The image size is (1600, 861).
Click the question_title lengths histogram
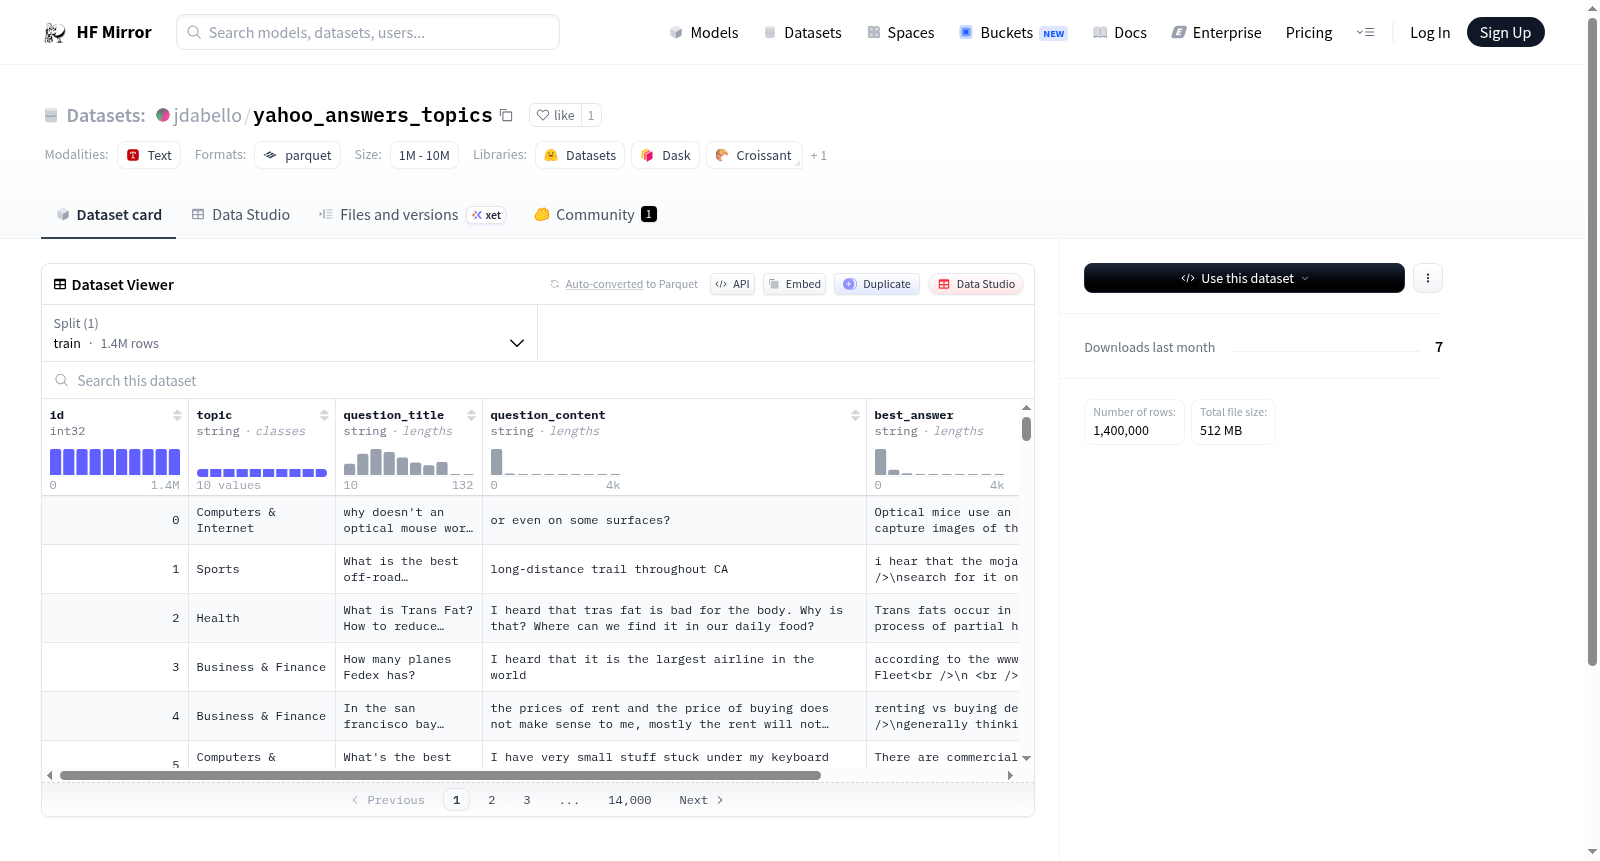pos(409,462)
